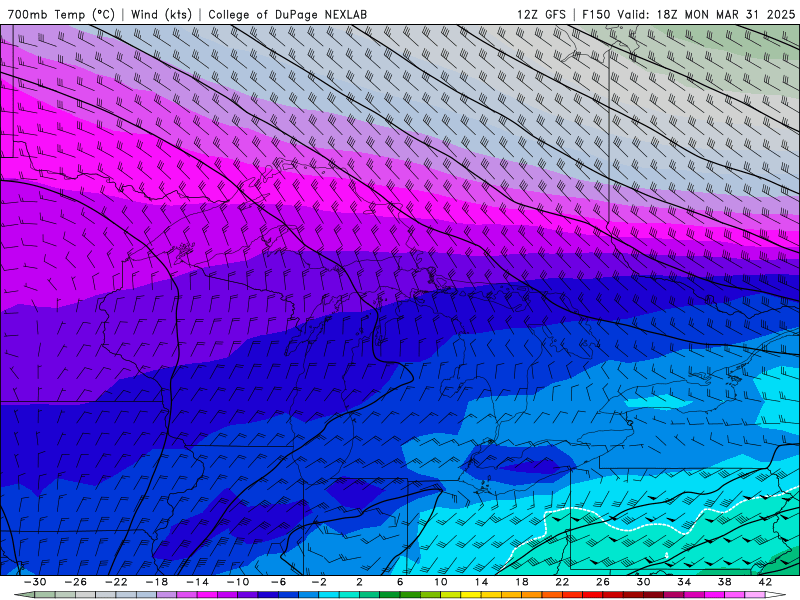The image size is (800, 600).
Task: Click the 14 colorbar label
Action: pyautogui.click(x=481, y=582)
